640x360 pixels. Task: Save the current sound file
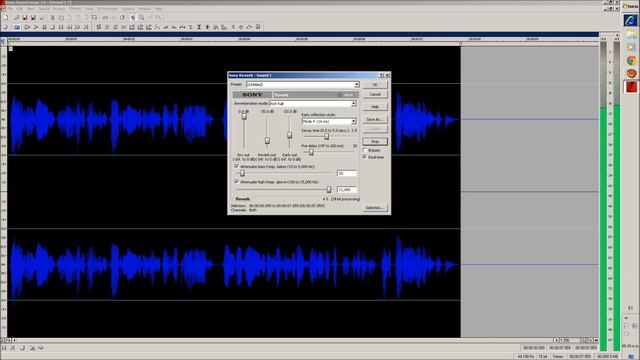[x=24, y=18]
